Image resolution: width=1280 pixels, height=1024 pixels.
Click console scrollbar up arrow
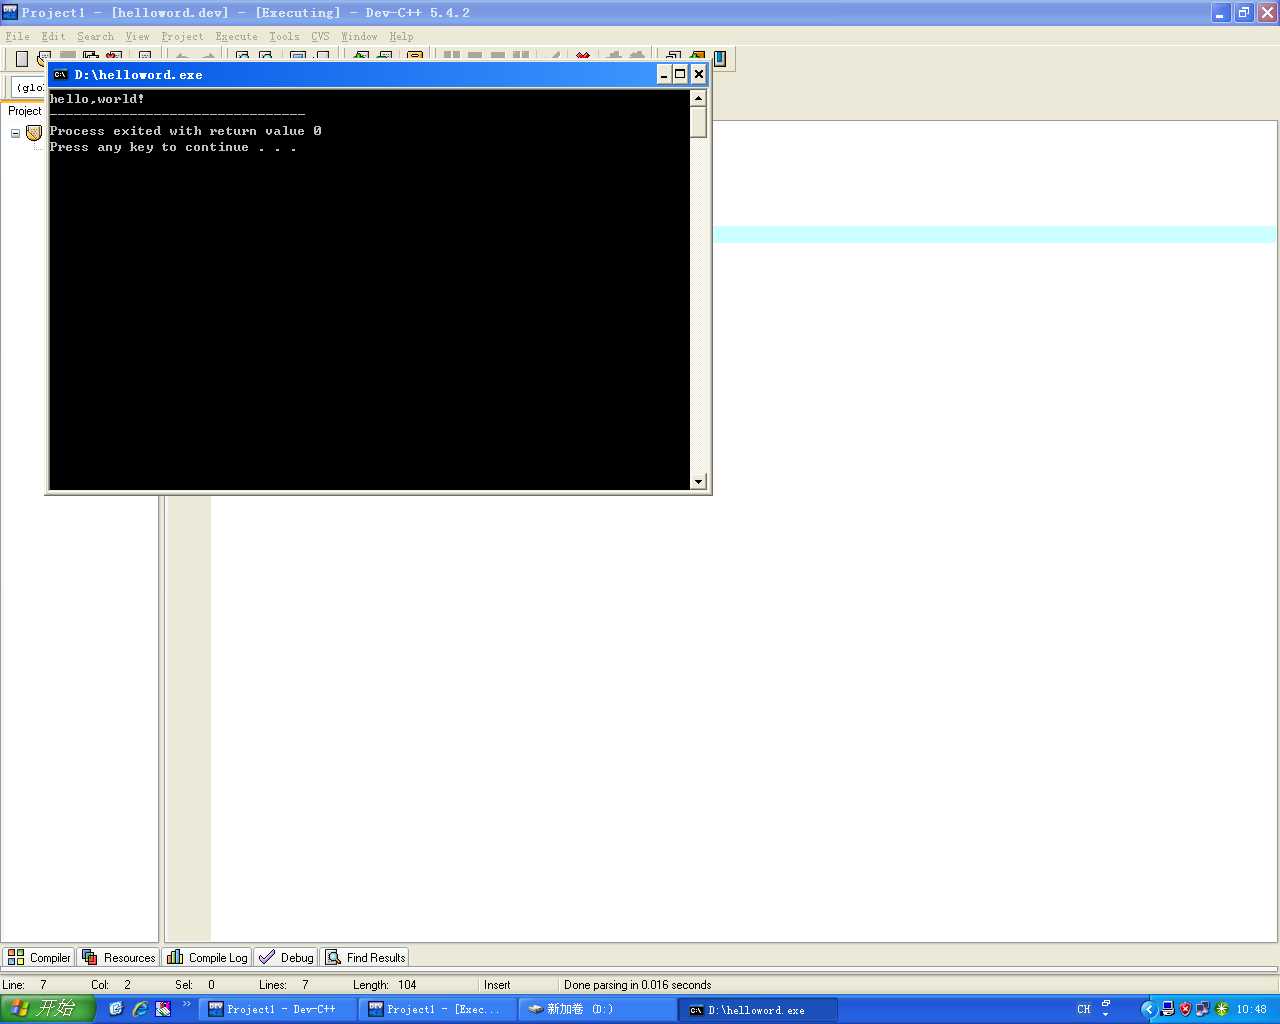click(x=698, y=98)
